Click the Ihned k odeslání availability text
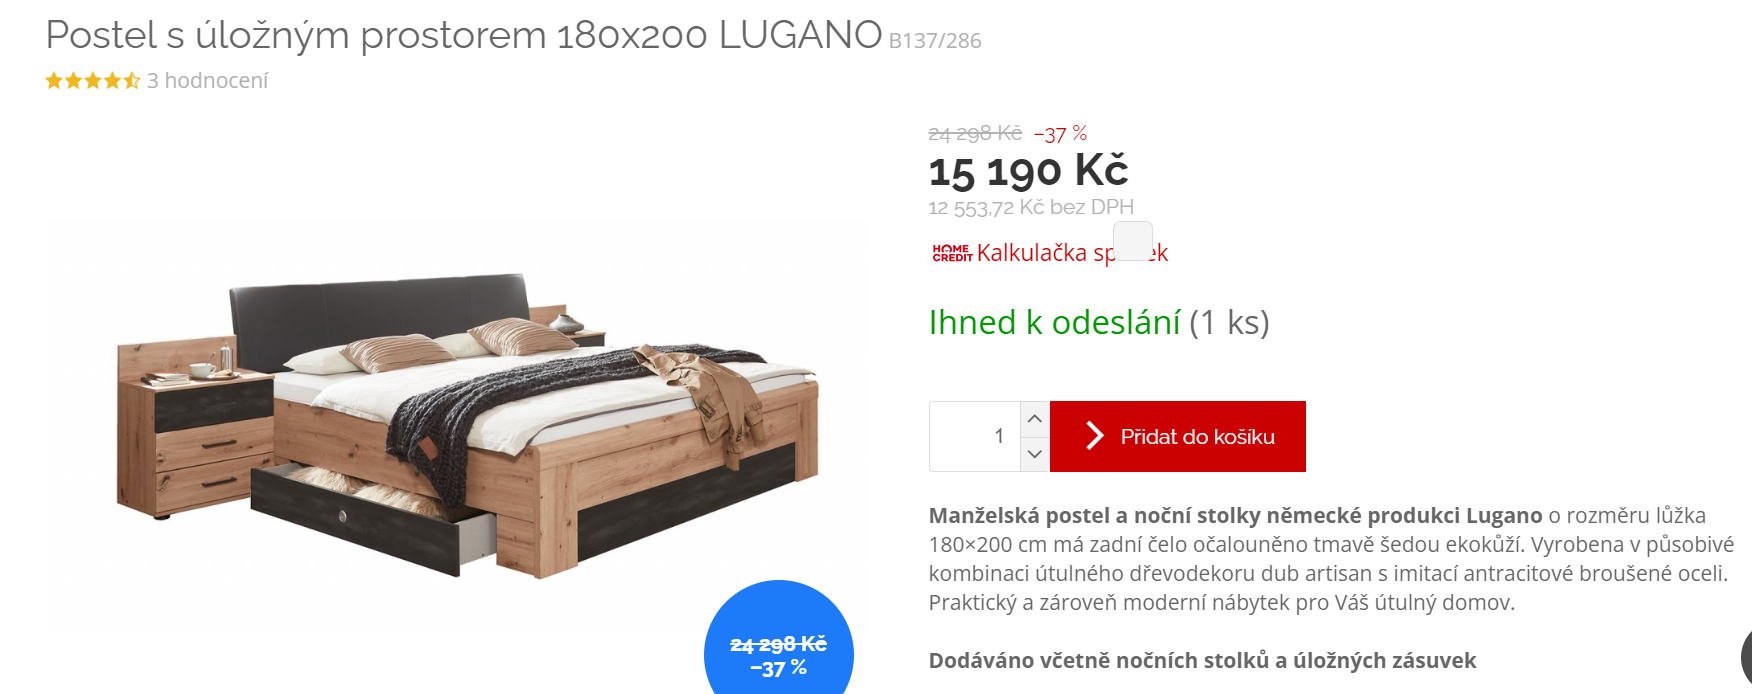 coord(1055,322)
